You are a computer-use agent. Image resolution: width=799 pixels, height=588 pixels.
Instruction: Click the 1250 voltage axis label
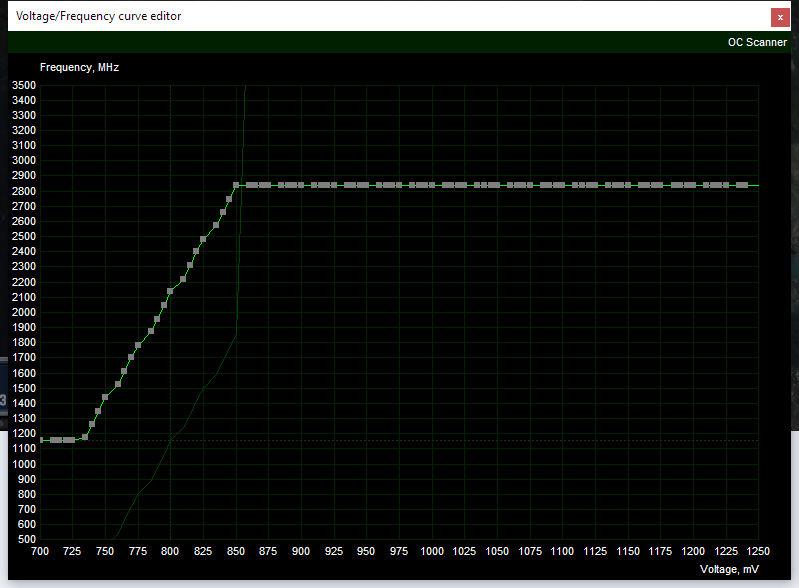(x=758, y=551)
